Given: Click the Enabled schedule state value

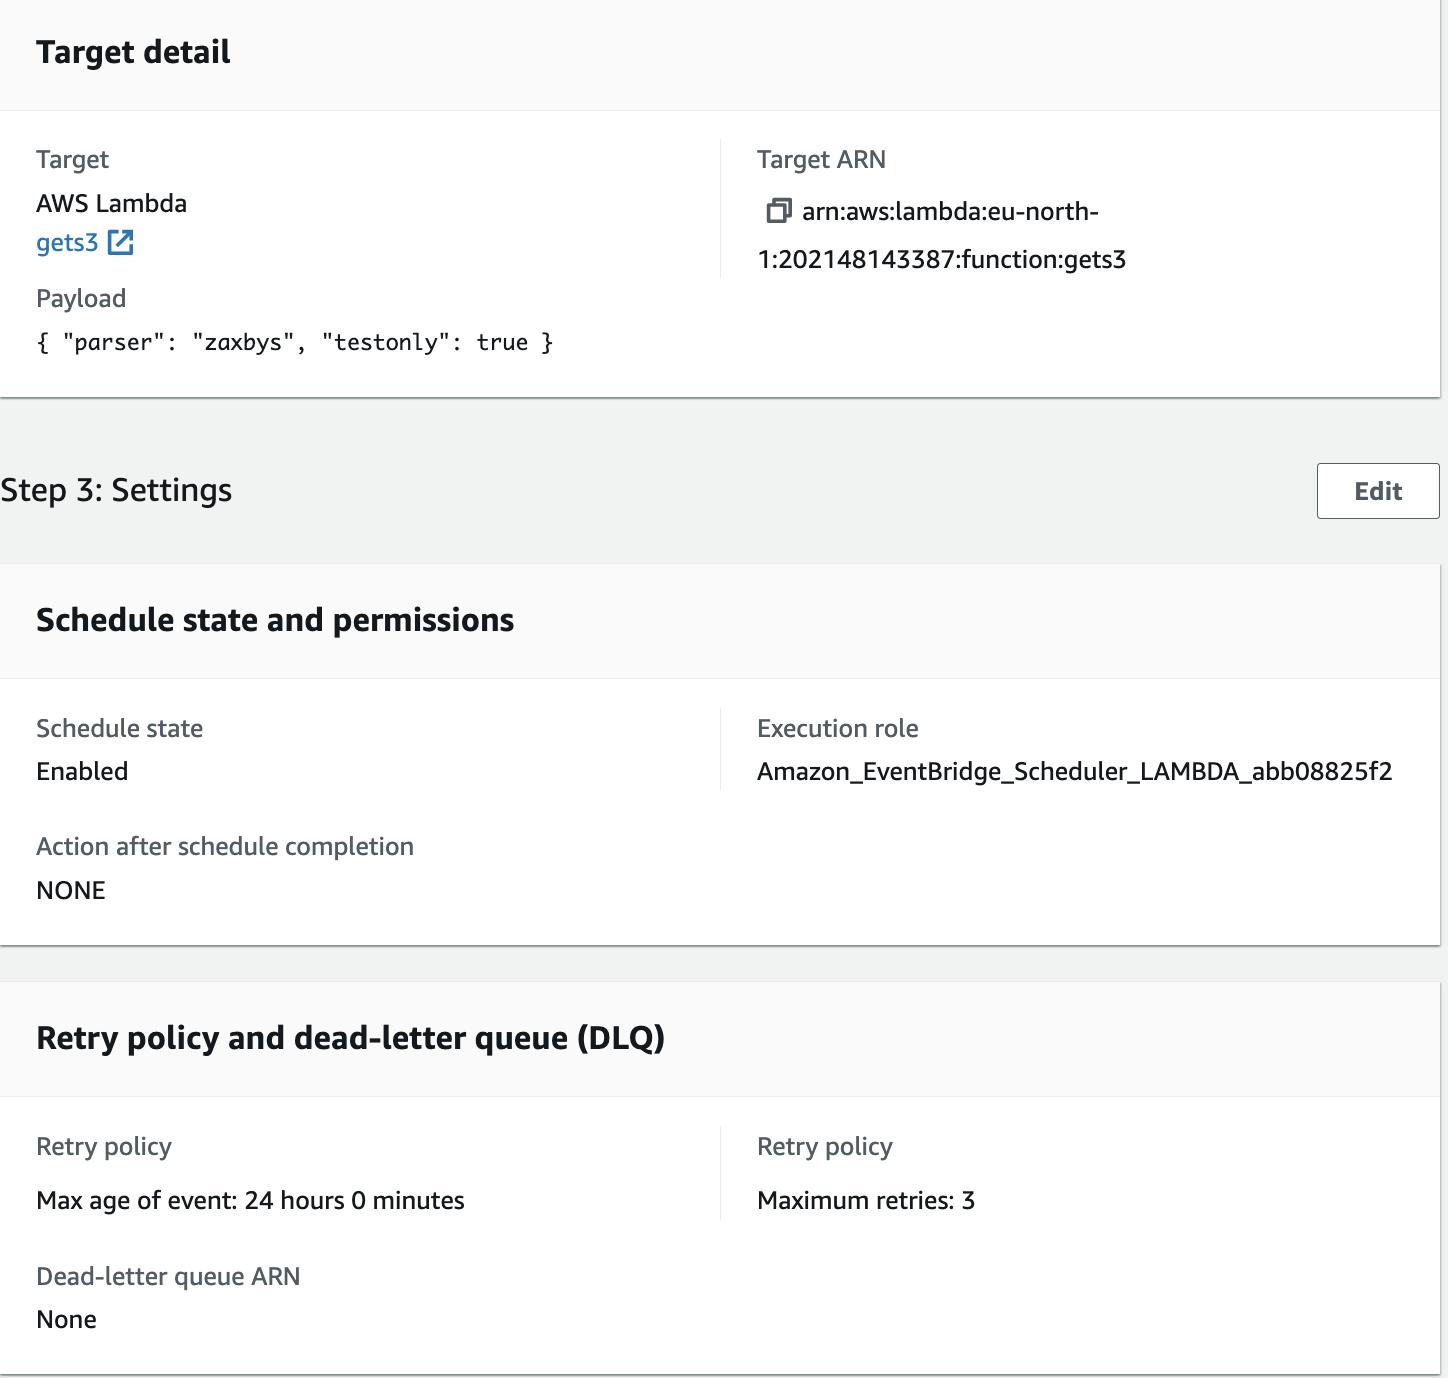Looking at the screenshot, I should [x=82, y=772].
